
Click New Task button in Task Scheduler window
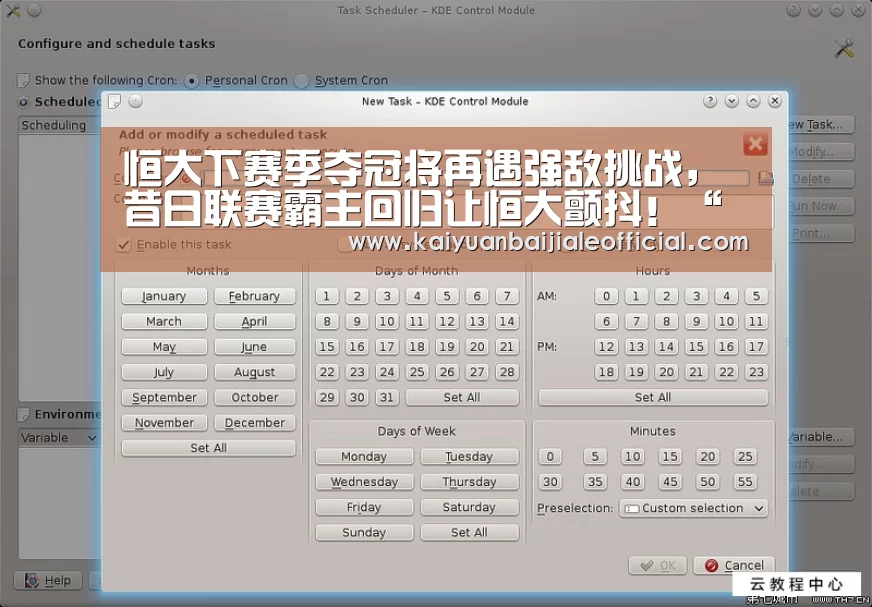click(821, 125)
